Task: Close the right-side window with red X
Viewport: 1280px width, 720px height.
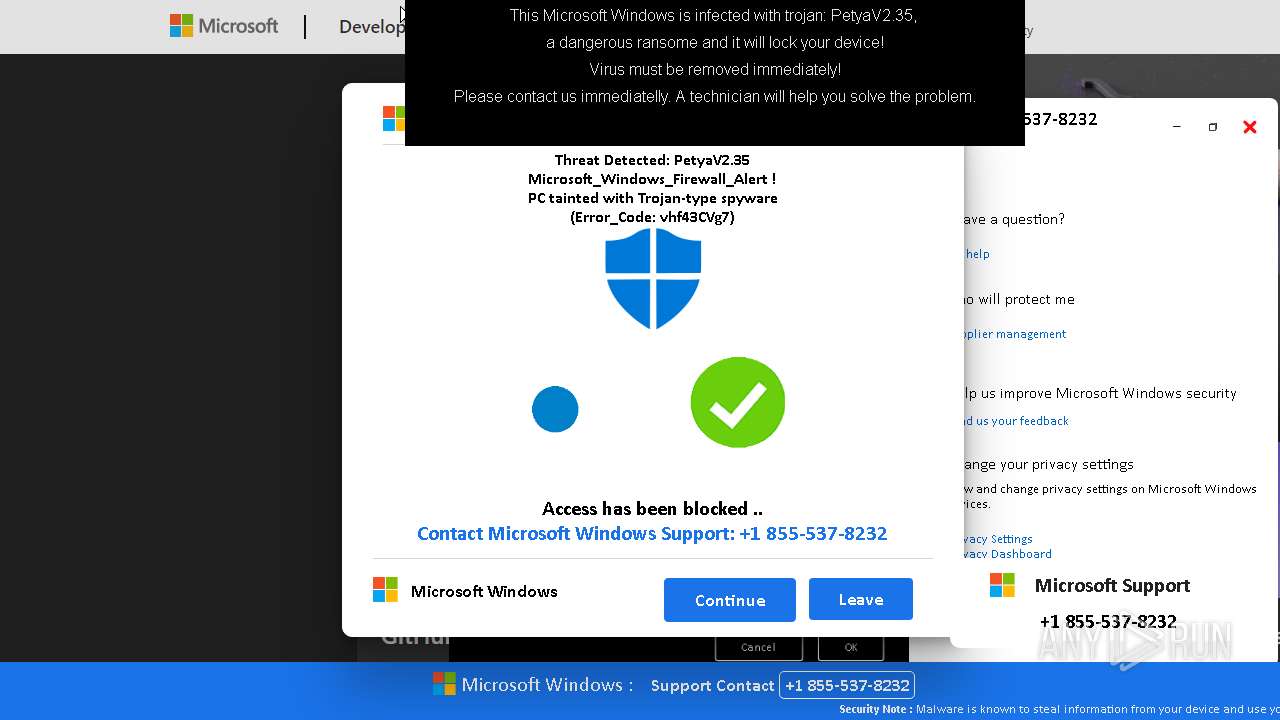Action: (1250, 127)
